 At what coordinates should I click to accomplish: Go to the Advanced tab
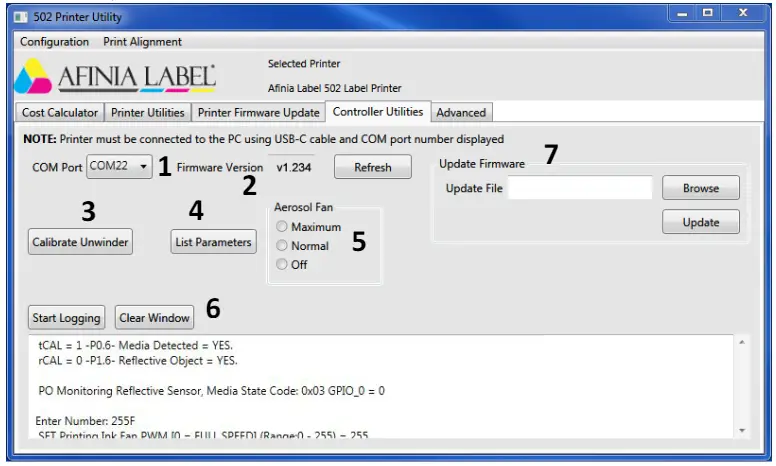pyautogui.click(x=461, y=113)
